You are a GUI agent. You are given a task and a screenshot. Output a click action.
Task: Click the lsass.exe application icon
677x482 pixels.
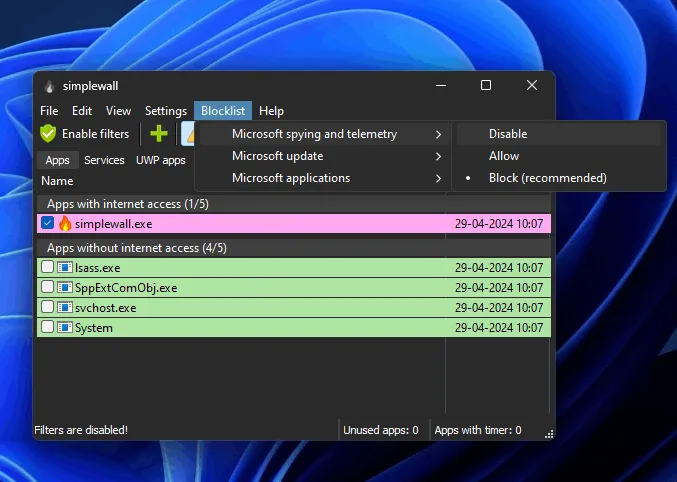65,268
